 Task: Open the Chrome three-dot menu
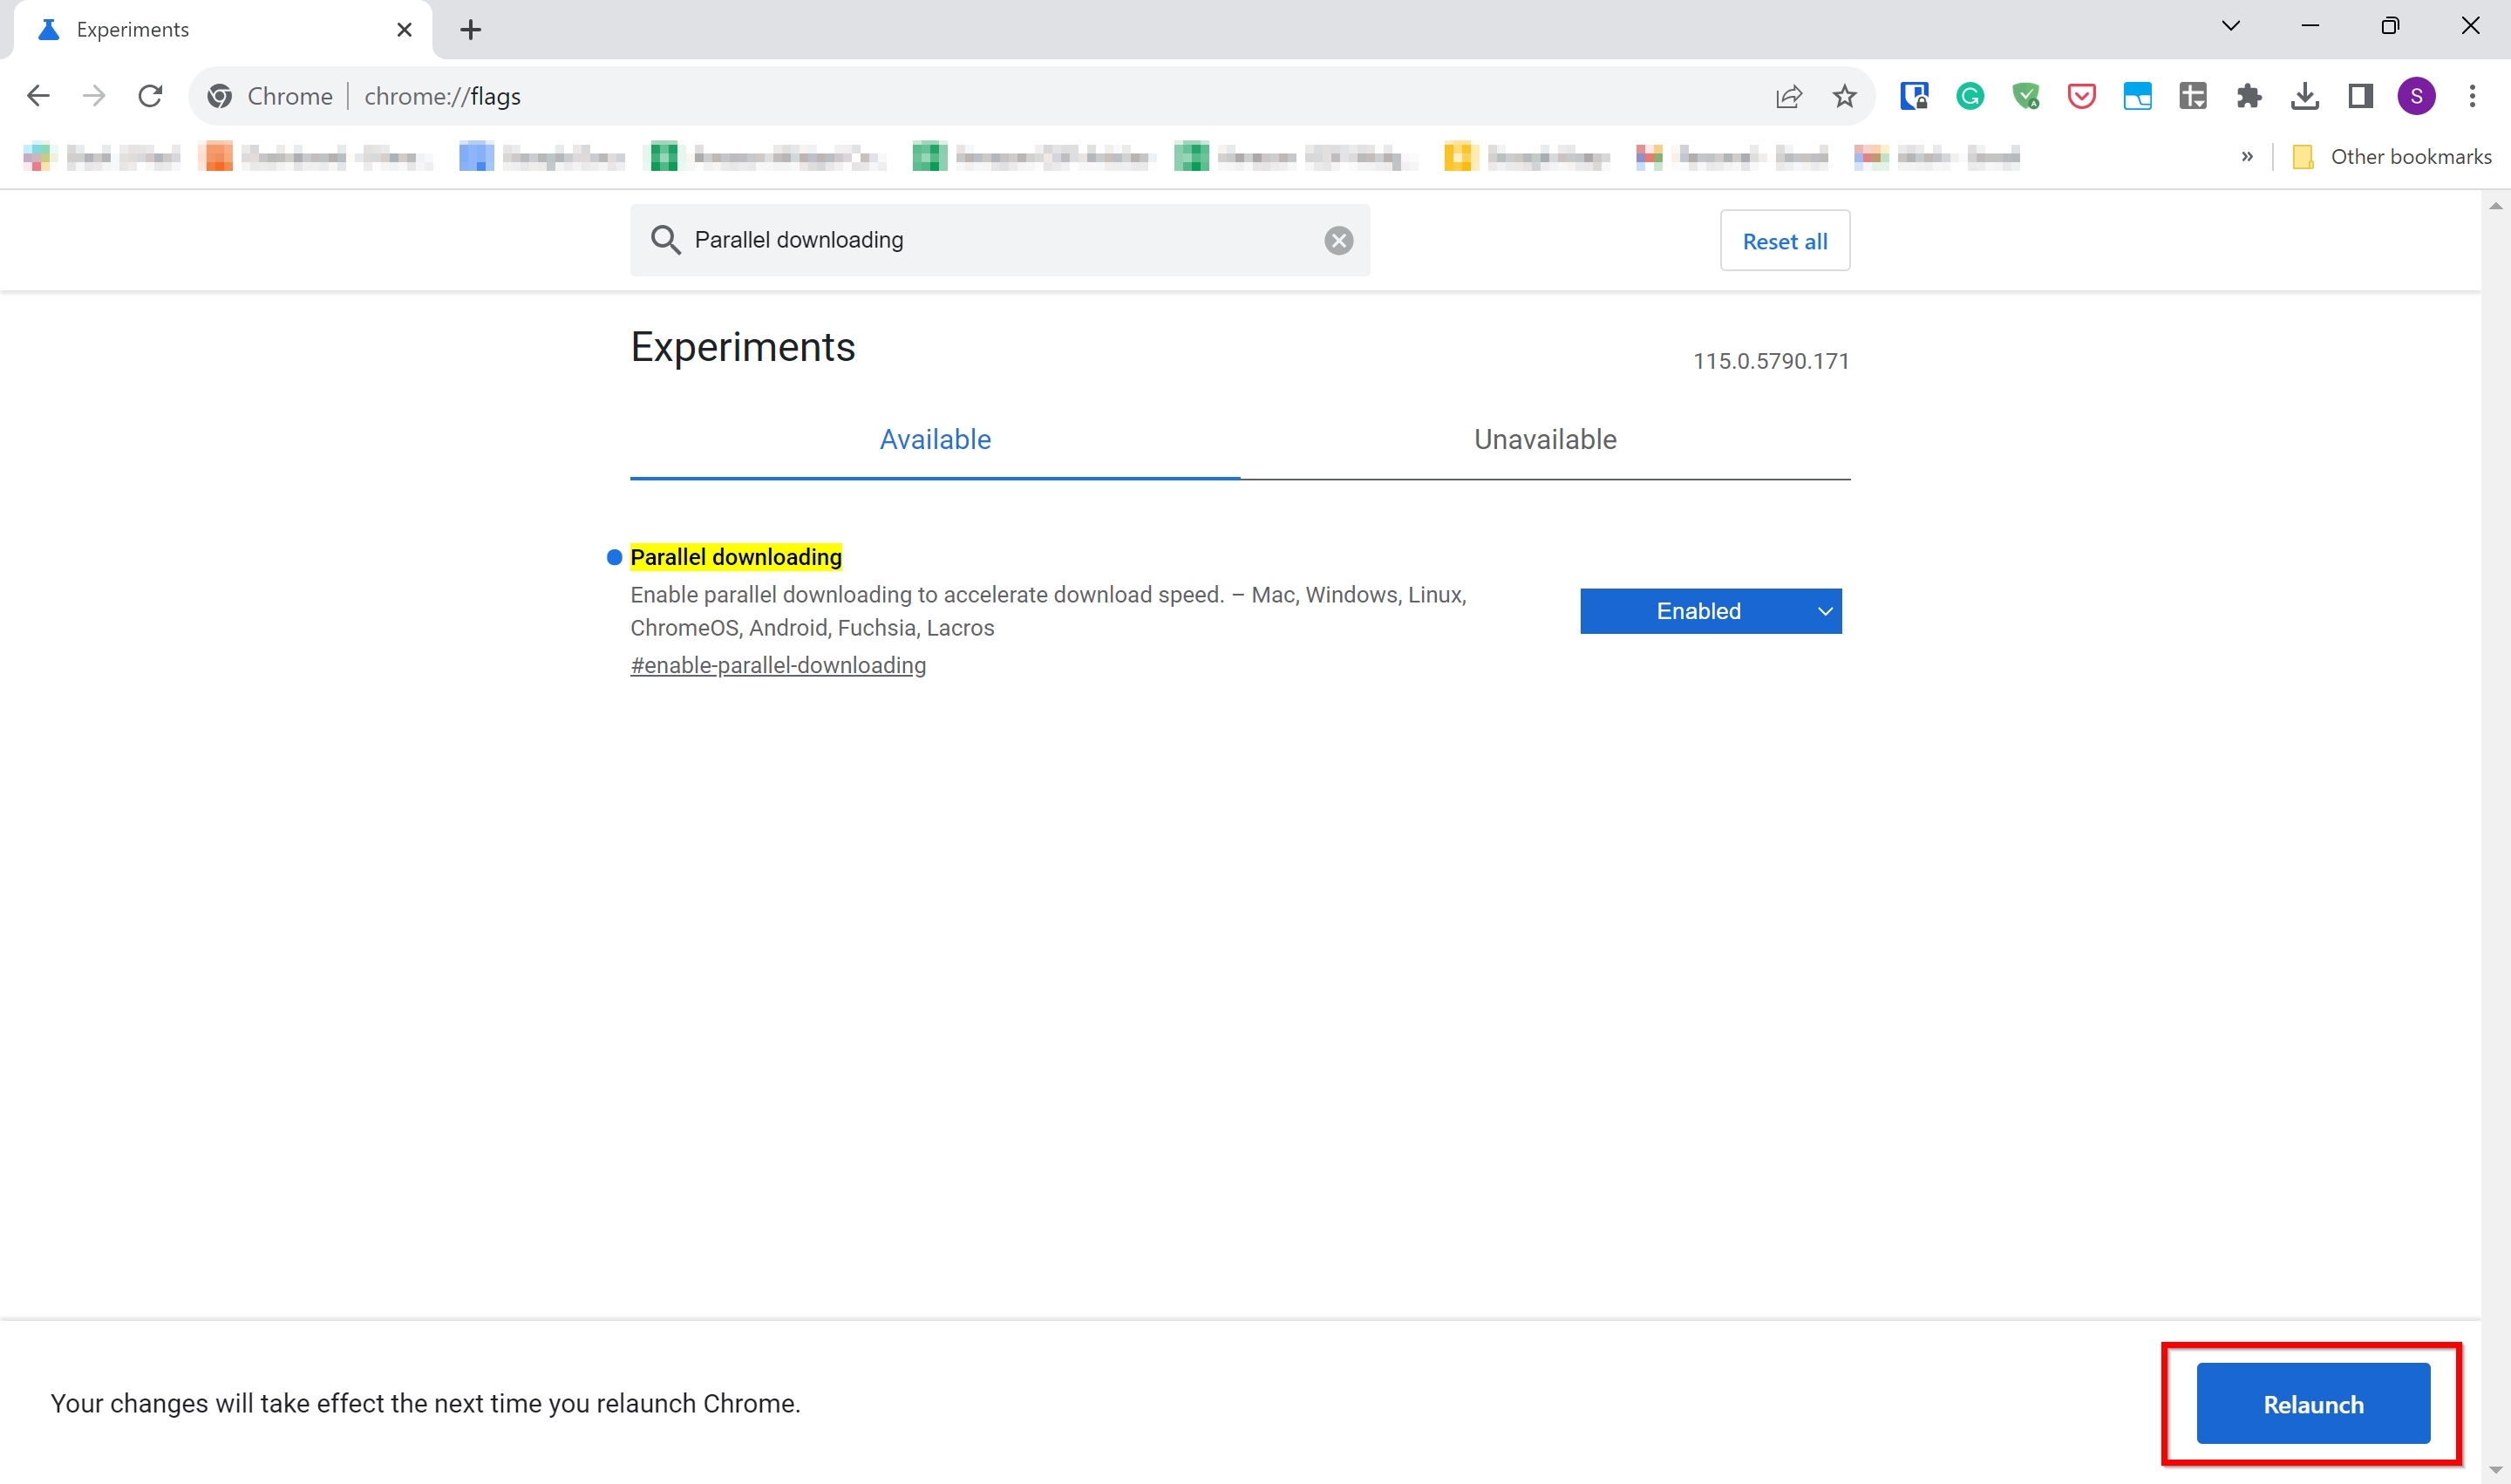pyautogui.click(x=2472, y=96)
